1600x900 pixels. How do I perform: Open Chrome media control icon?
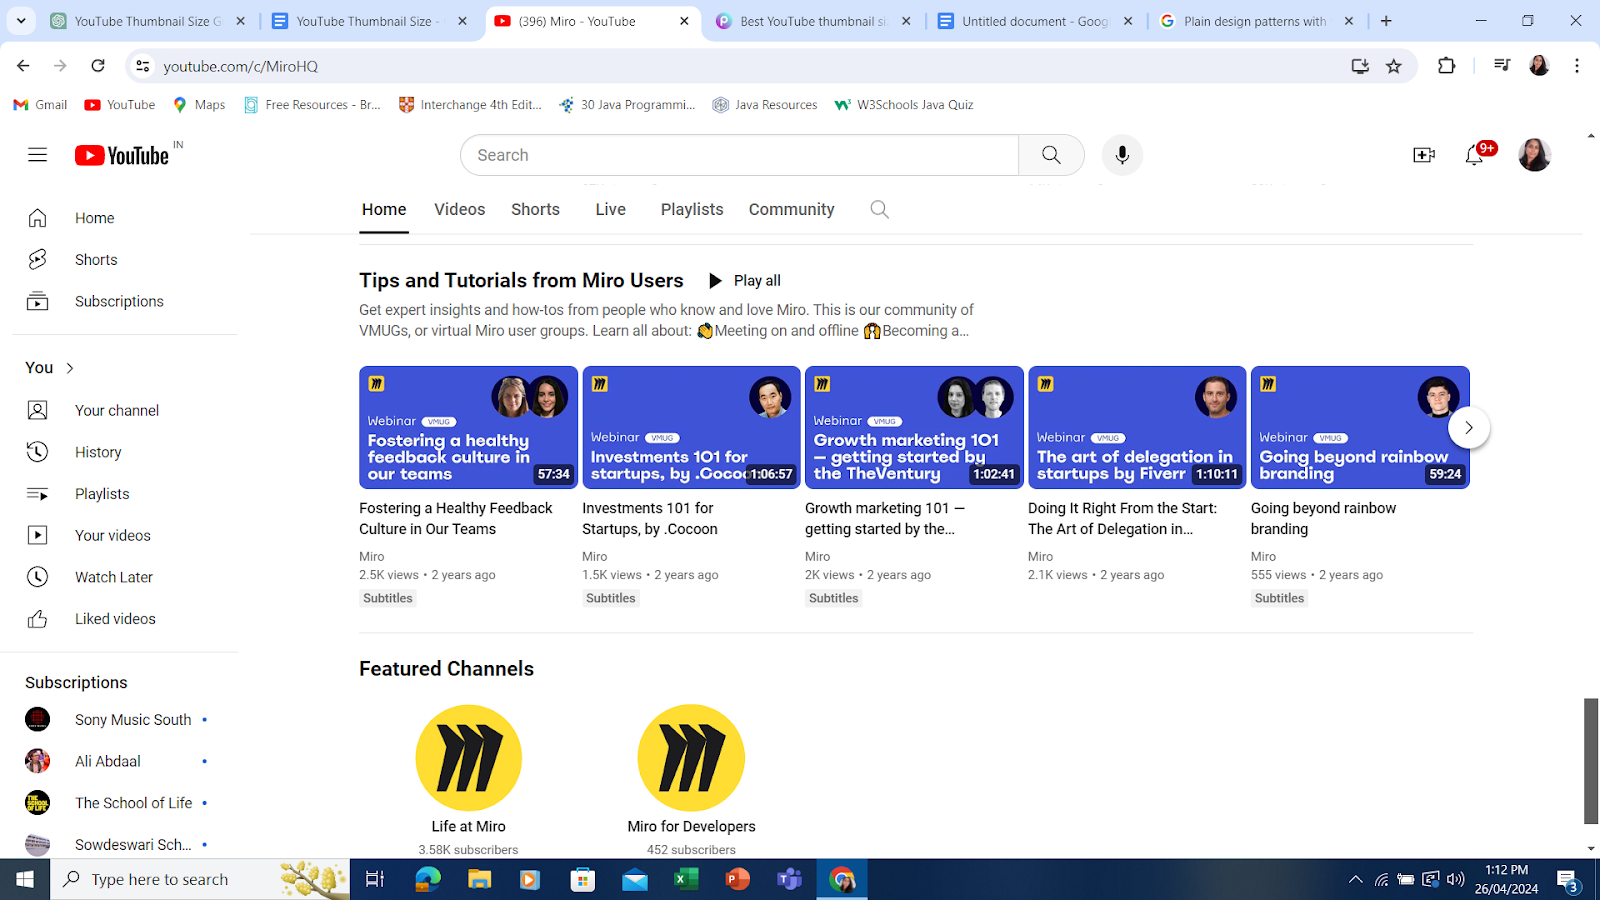1501,66
